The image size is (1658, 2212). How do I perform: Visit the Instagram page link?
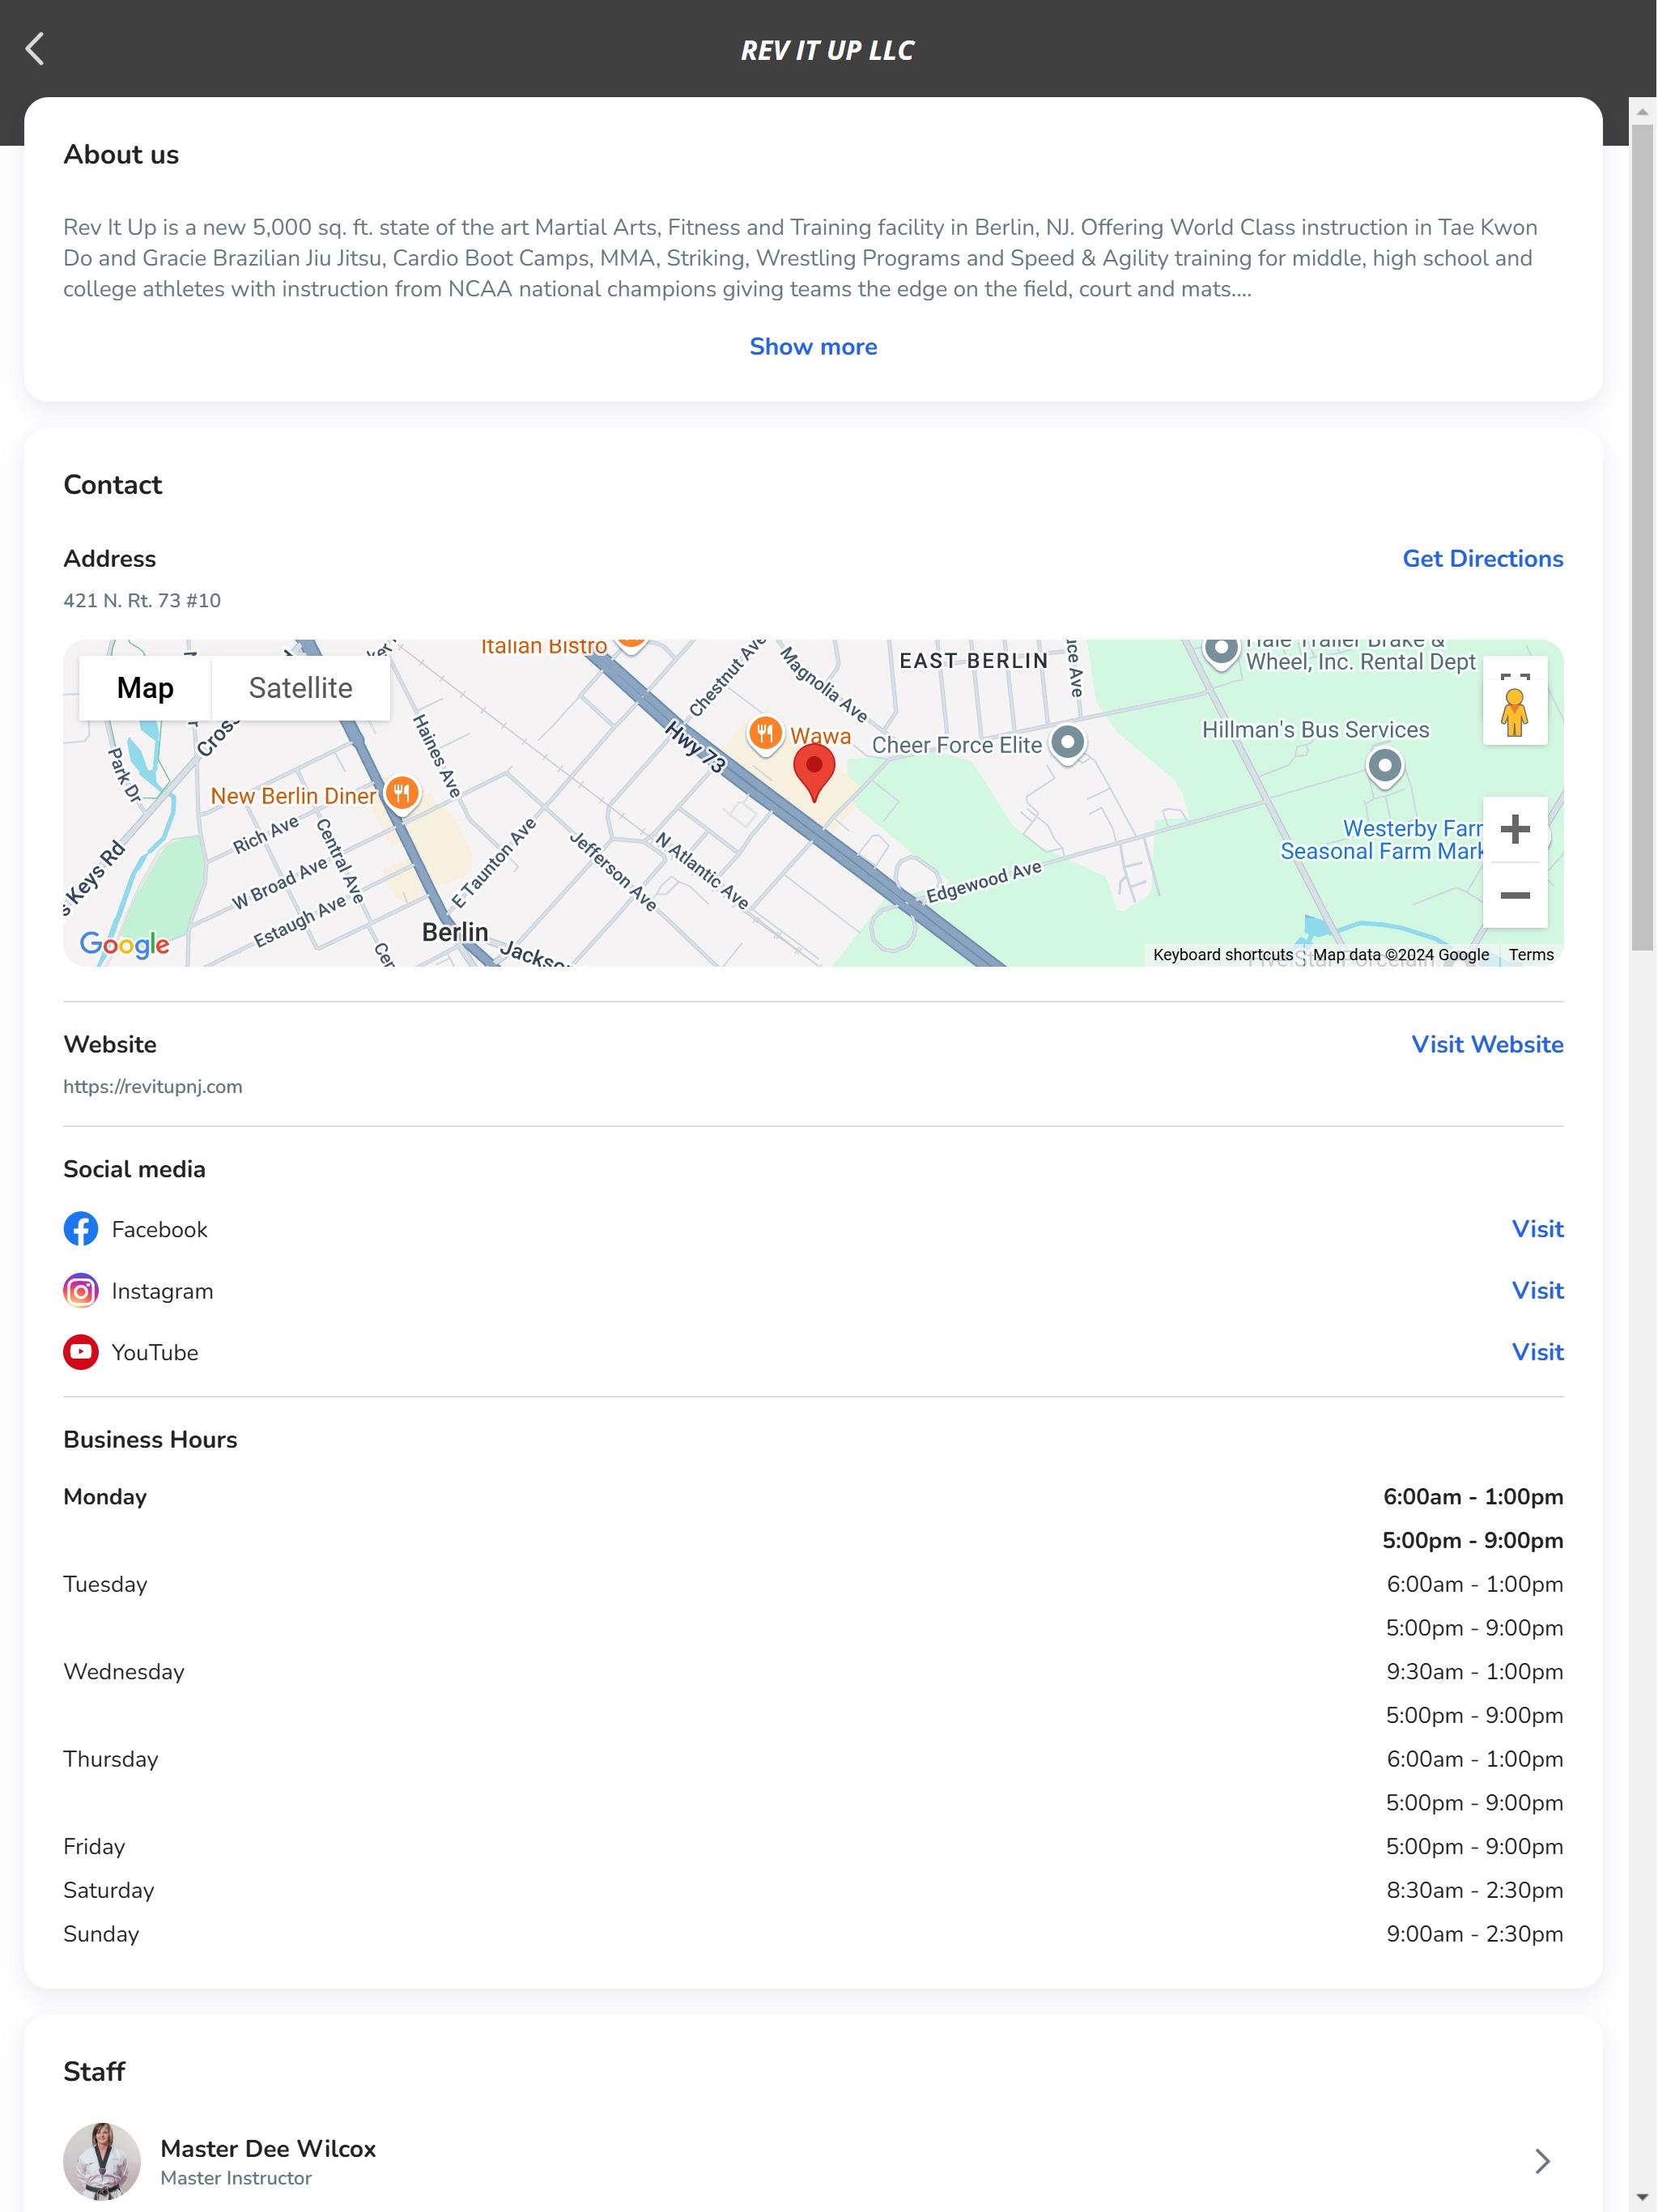[1537, 1291]
